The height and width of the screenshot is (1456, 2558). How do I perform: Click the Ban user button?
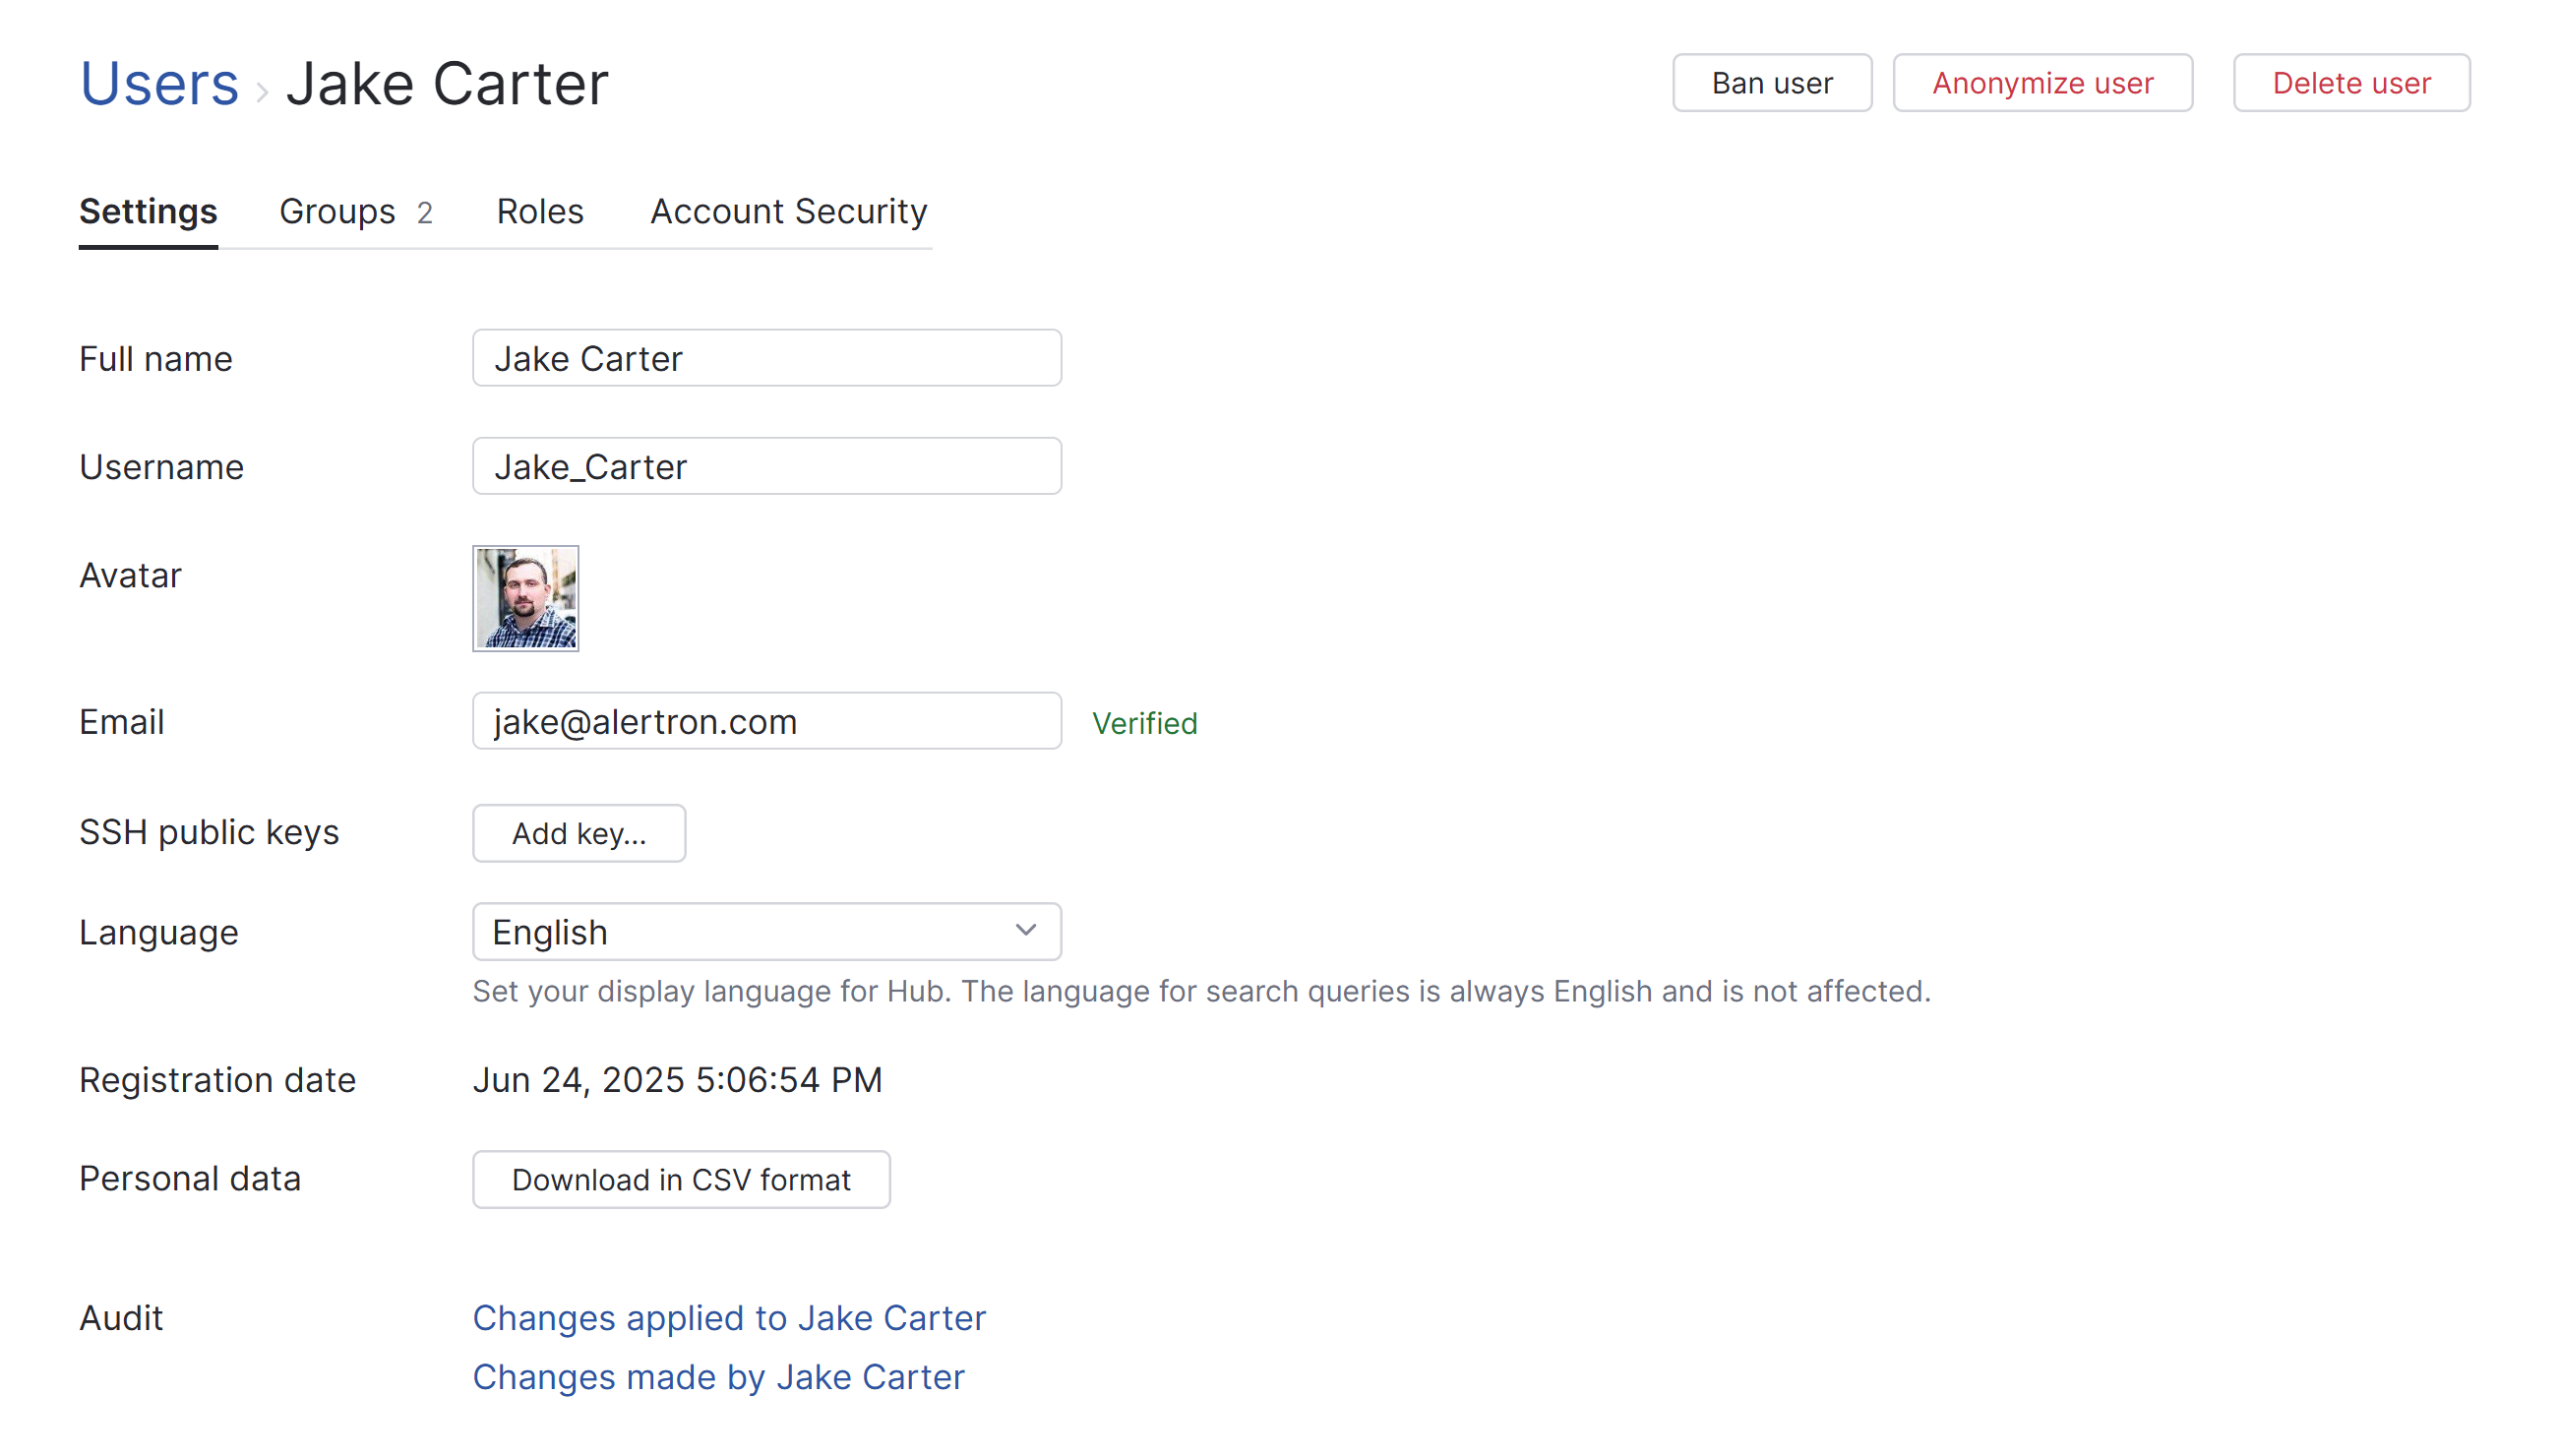tap(1771, 82)
